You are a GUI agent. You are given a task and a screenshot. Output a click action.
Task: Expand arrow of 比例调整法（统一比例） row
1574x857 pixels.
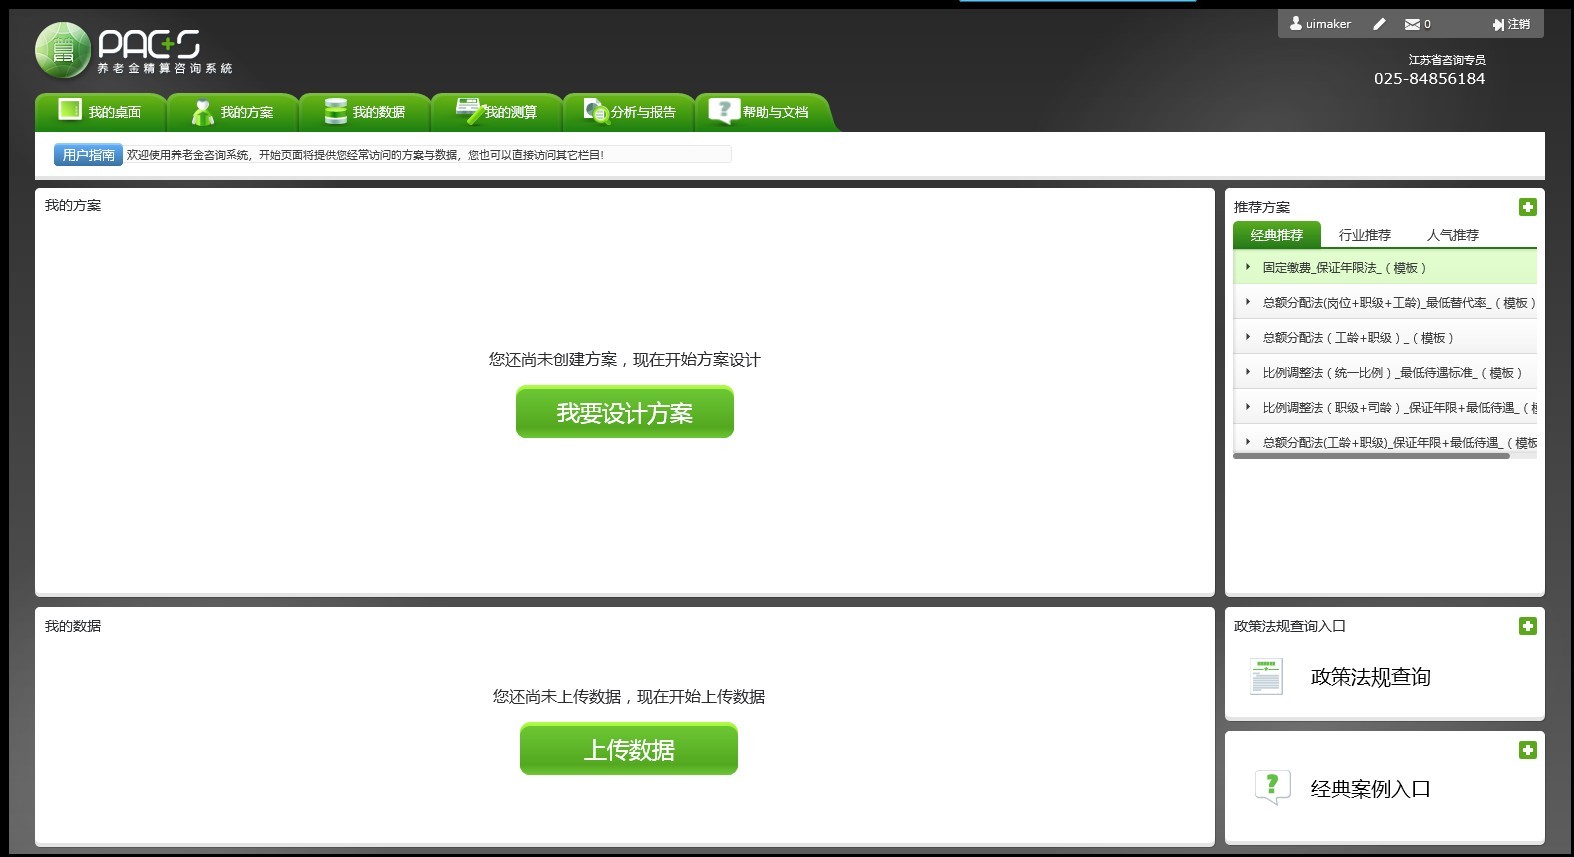(x=1248, y=372)
